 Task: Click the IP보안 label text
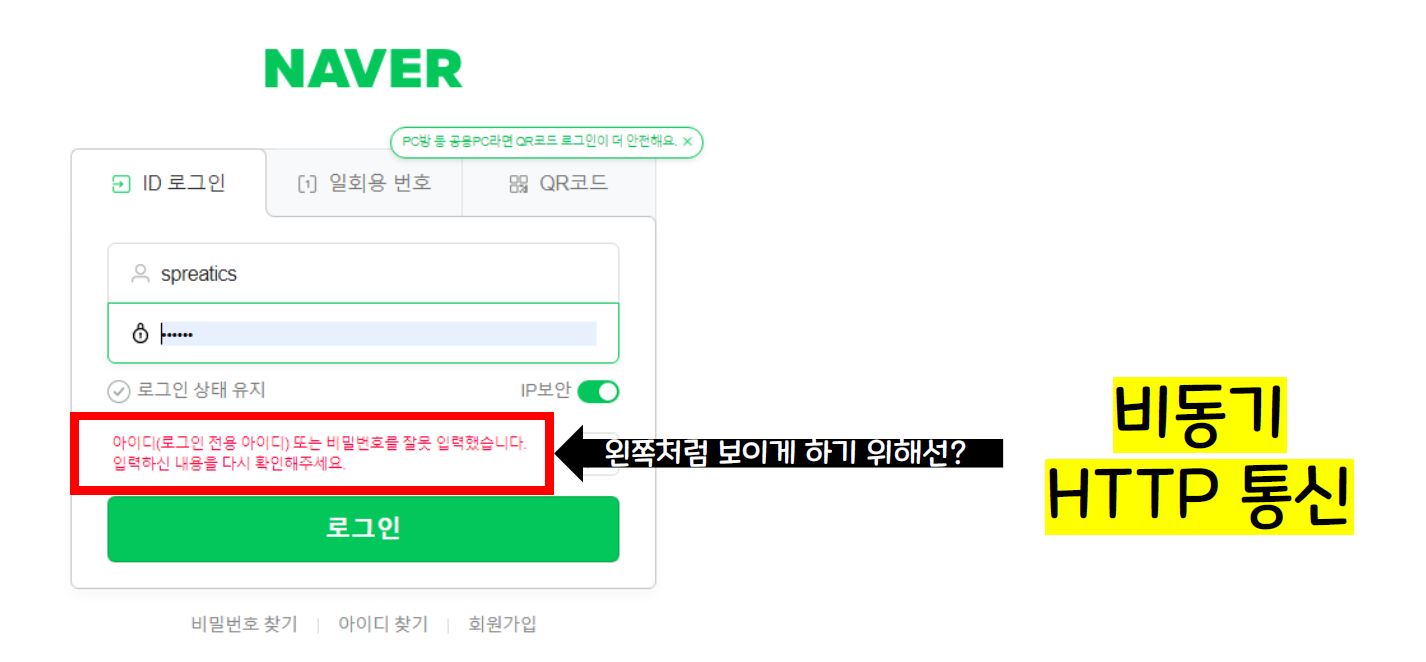546,391
